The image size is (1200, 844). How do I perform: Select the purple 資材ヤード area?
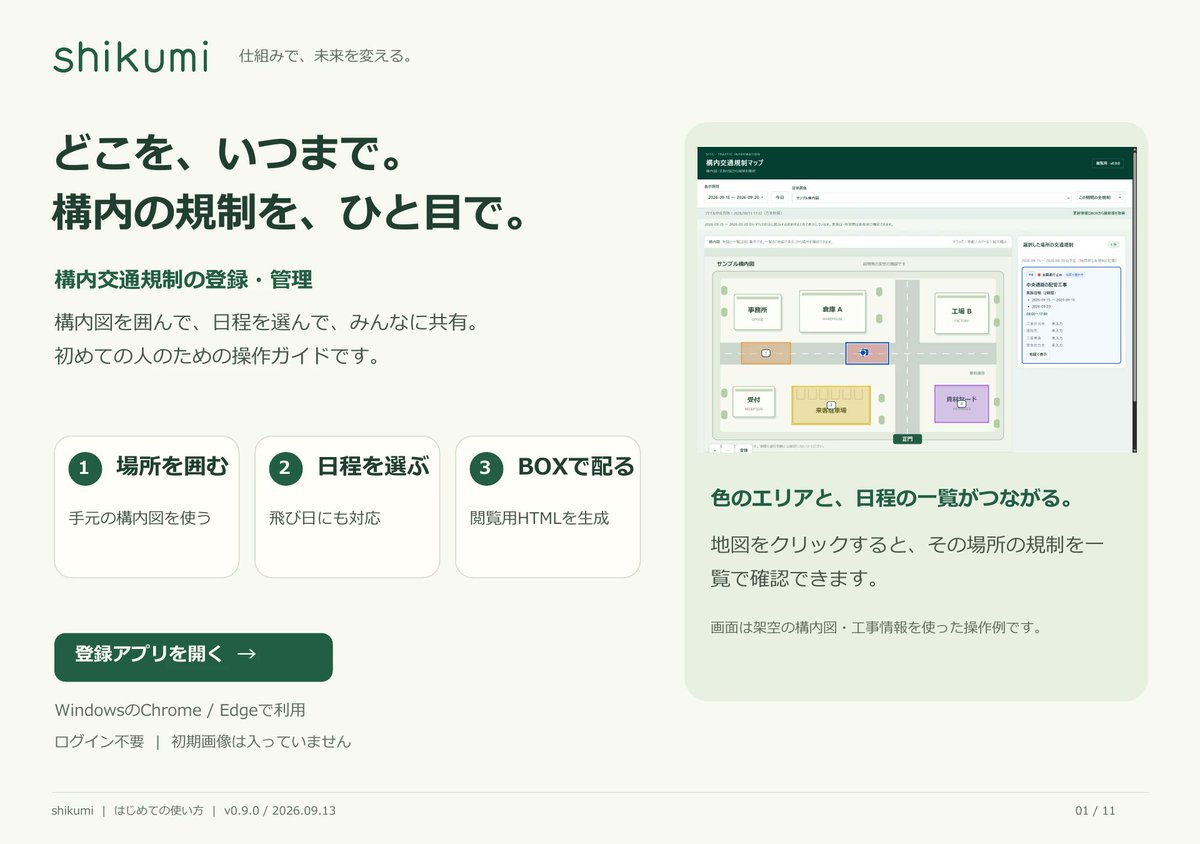961,403
